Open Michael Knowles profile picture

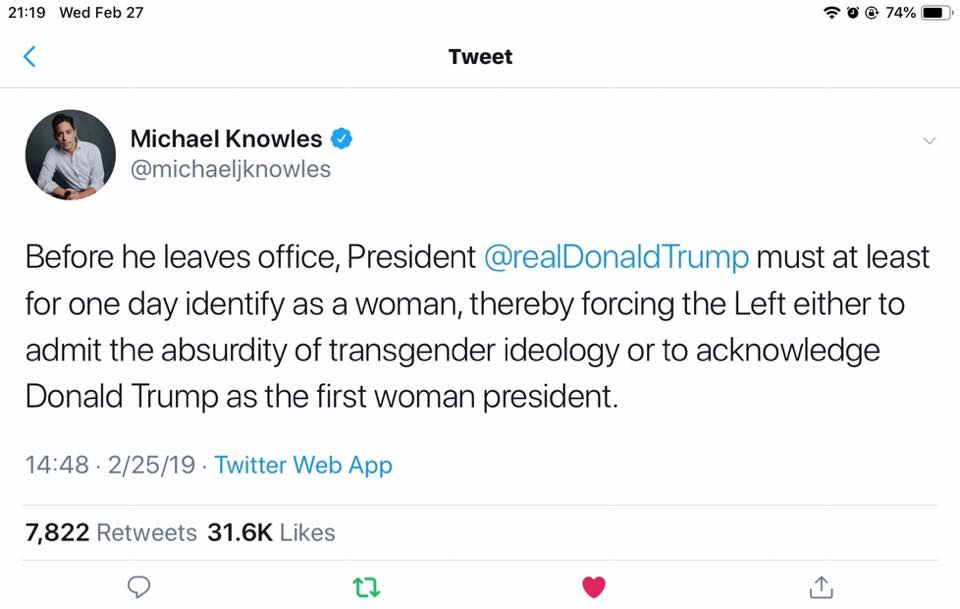[70, 154]
